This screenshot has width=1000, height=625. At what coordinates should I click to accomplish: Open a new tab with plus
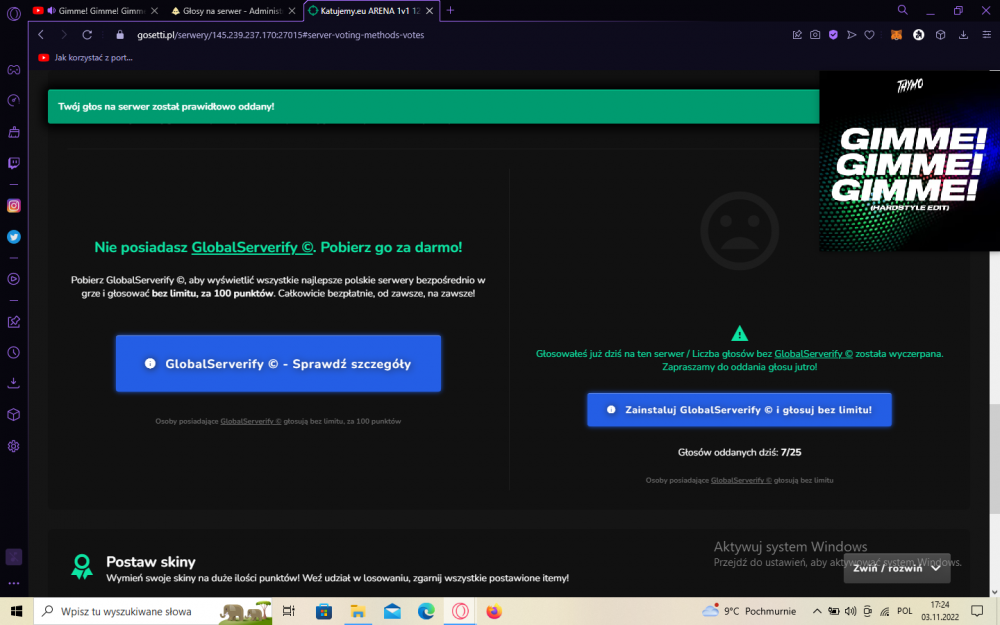click(450, 10)
